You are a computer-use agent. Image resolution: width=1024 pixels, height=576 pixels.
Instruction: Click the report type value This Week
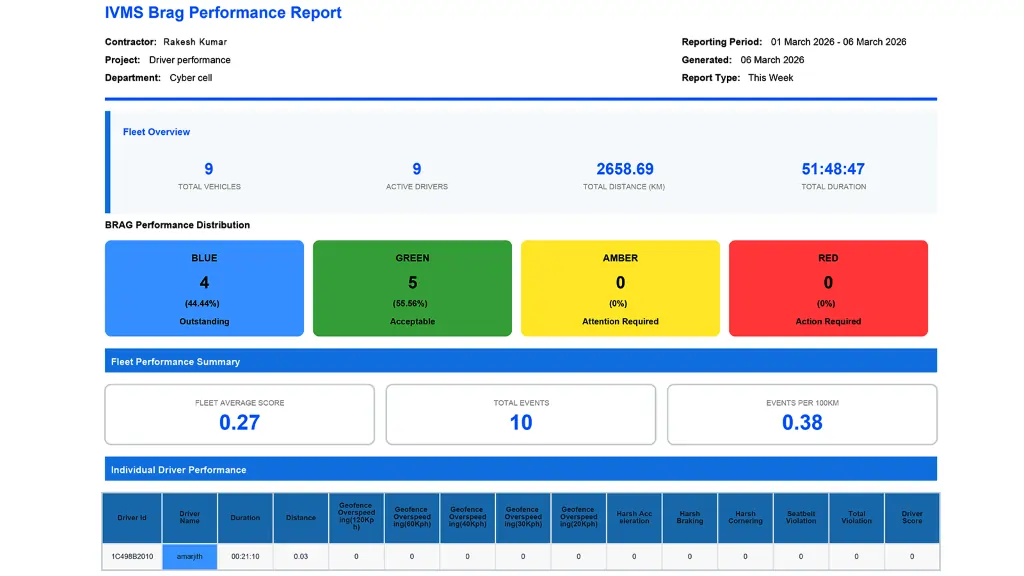(x=770, y=78)
